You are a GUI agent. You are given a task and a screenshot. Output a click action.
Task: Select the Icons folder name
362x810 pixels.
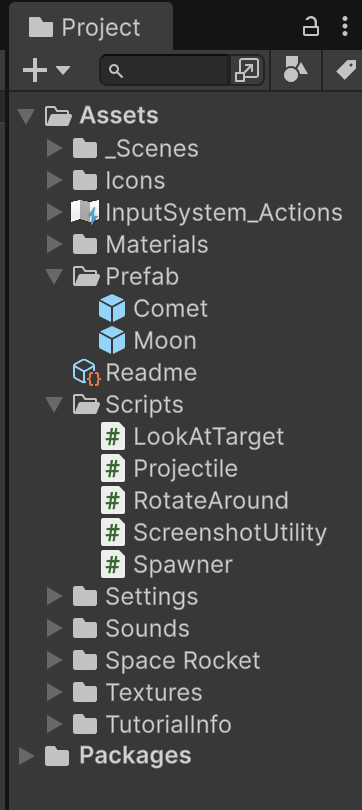click(x=135, y=181)
